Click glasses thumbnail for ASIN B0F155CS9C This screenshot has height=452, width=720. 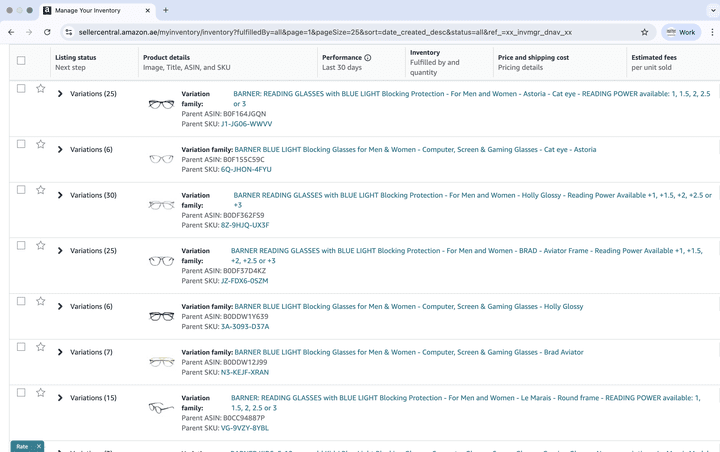click(161, 159)
